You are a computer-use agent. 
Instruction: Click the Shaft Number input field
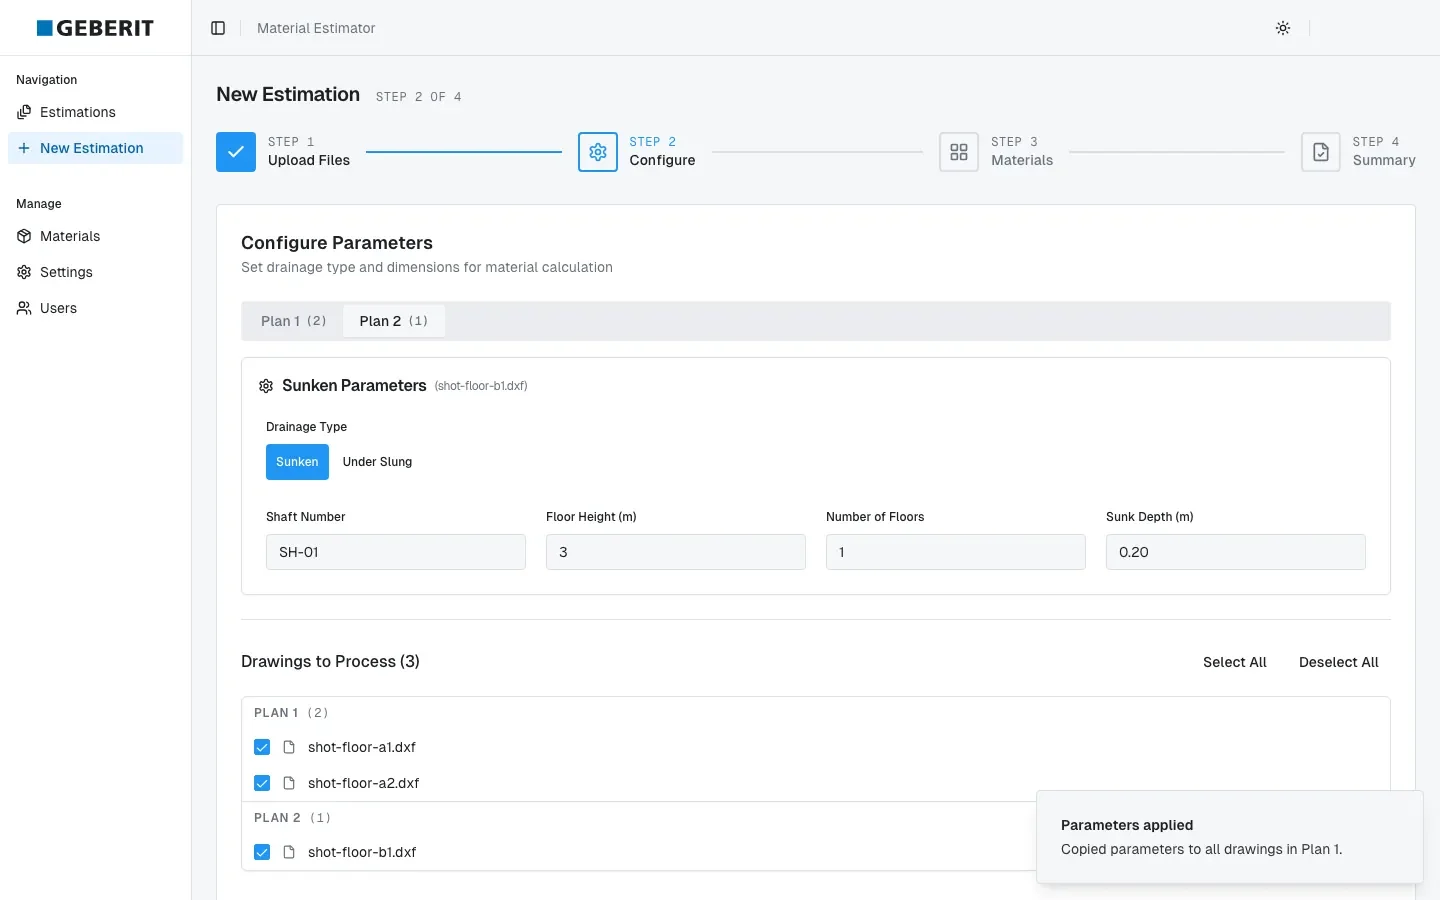pyautogui.click(x=396, y=552)
